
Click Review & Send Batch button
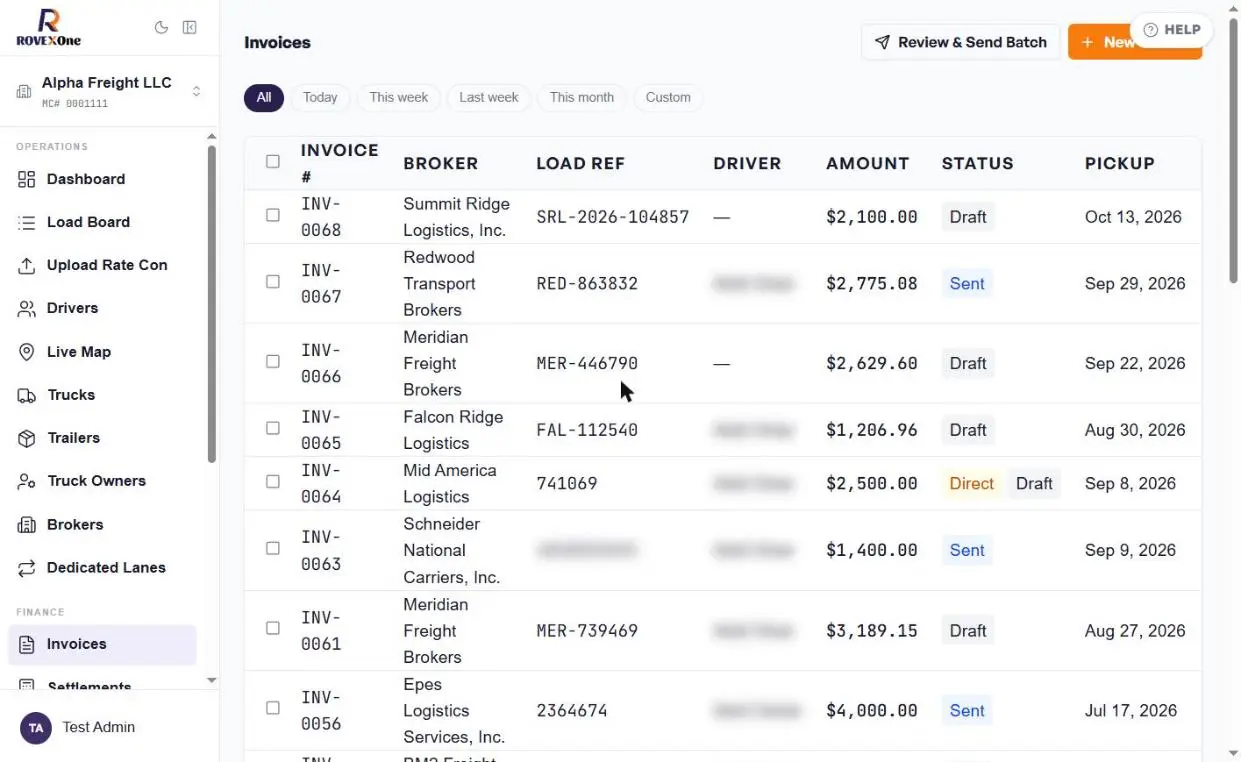[960, 42]
